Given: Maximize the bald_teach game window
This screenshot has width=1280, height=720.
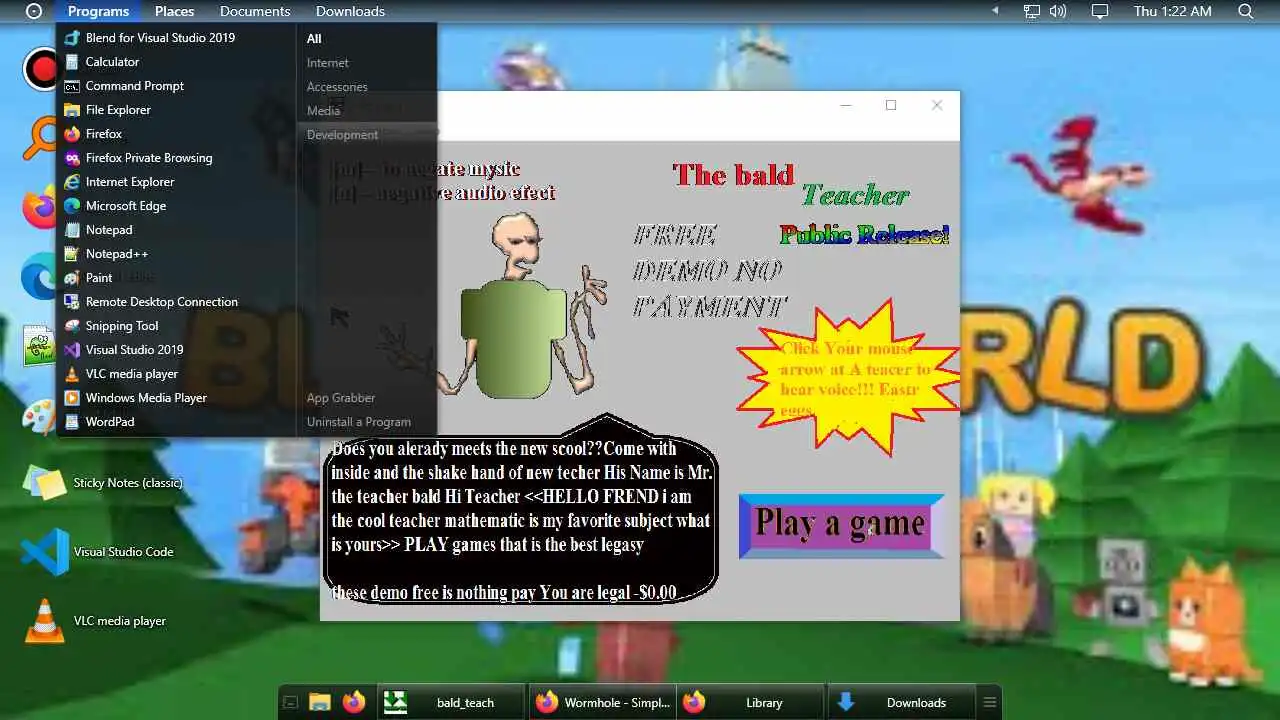Looking at the screenshot, I should [891, 105].
